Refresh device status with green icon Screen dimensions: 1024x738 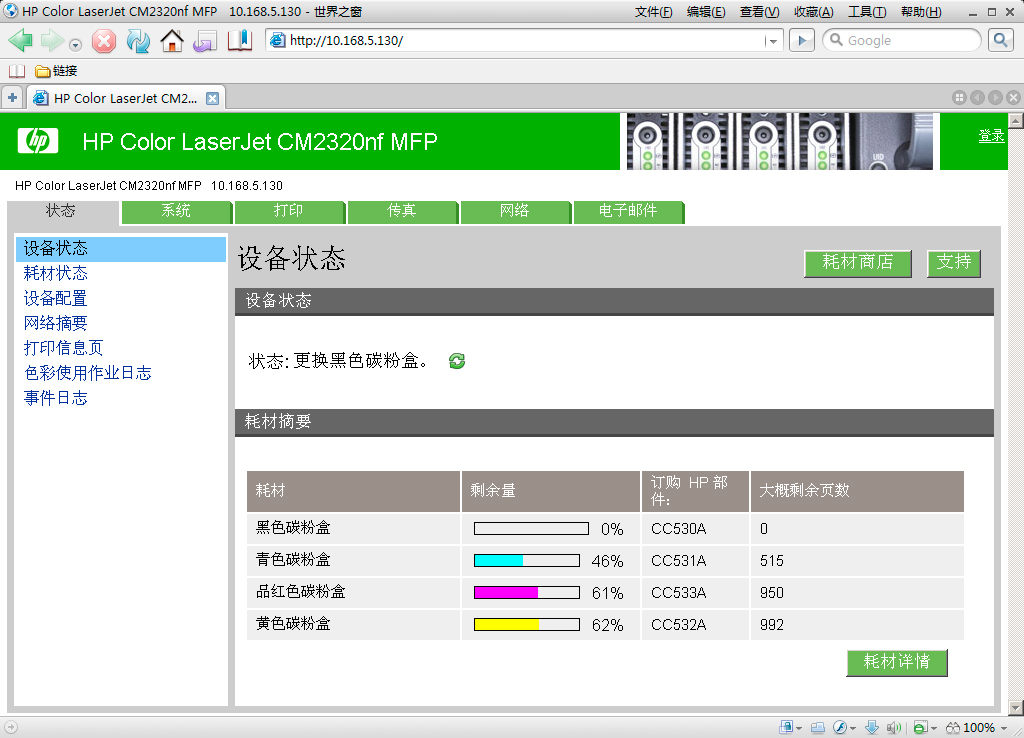(457, 361)
